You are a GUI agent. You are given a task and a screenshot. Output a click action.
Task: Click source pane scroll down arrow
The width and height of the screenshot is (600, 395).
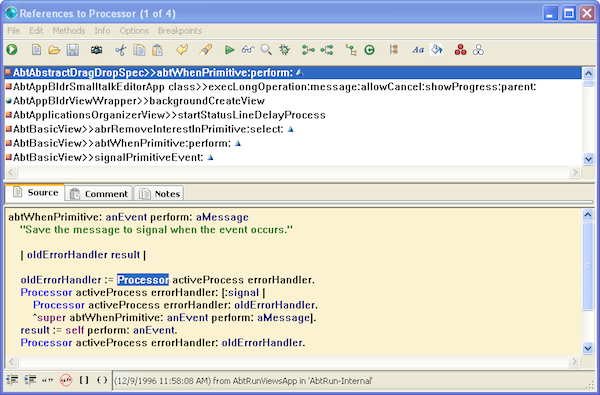tap(588, 348)
